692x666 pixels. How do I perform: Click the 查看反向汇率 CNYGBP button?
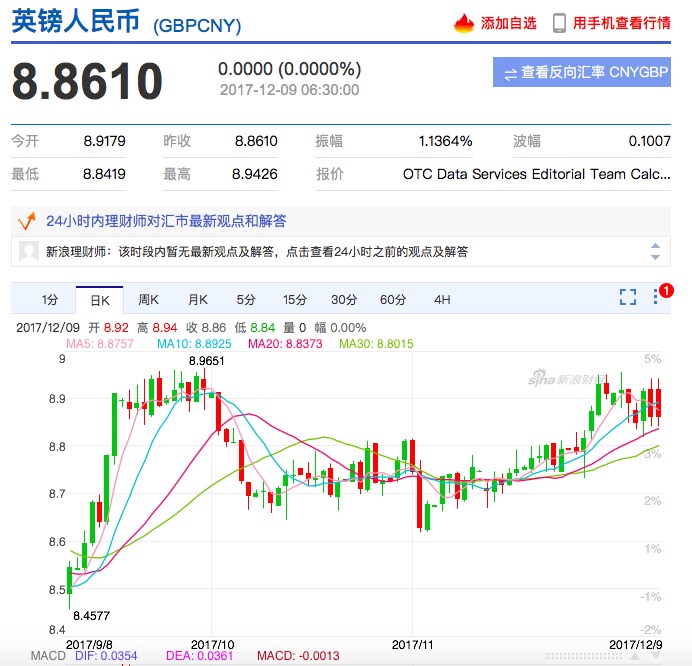pyautogui.click(x=581, y=73)
